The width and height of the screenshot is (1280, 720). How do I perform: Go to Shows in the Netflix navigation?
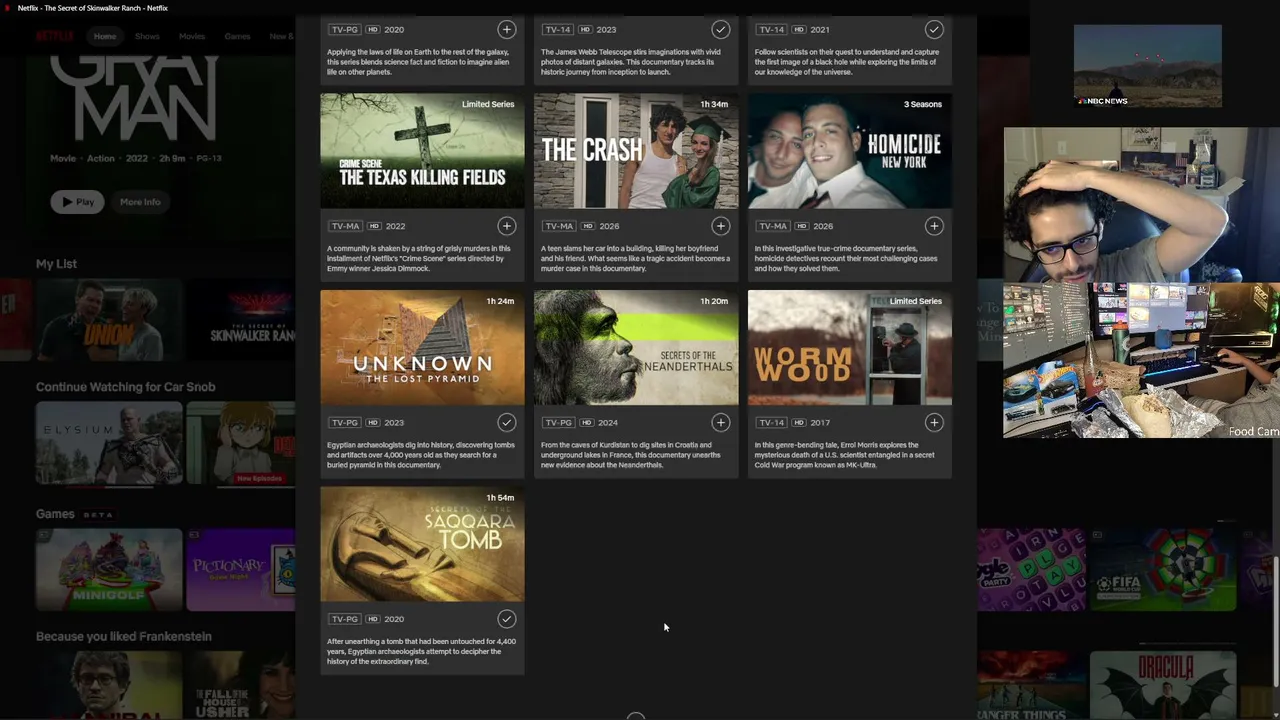[x=147, y=37]
